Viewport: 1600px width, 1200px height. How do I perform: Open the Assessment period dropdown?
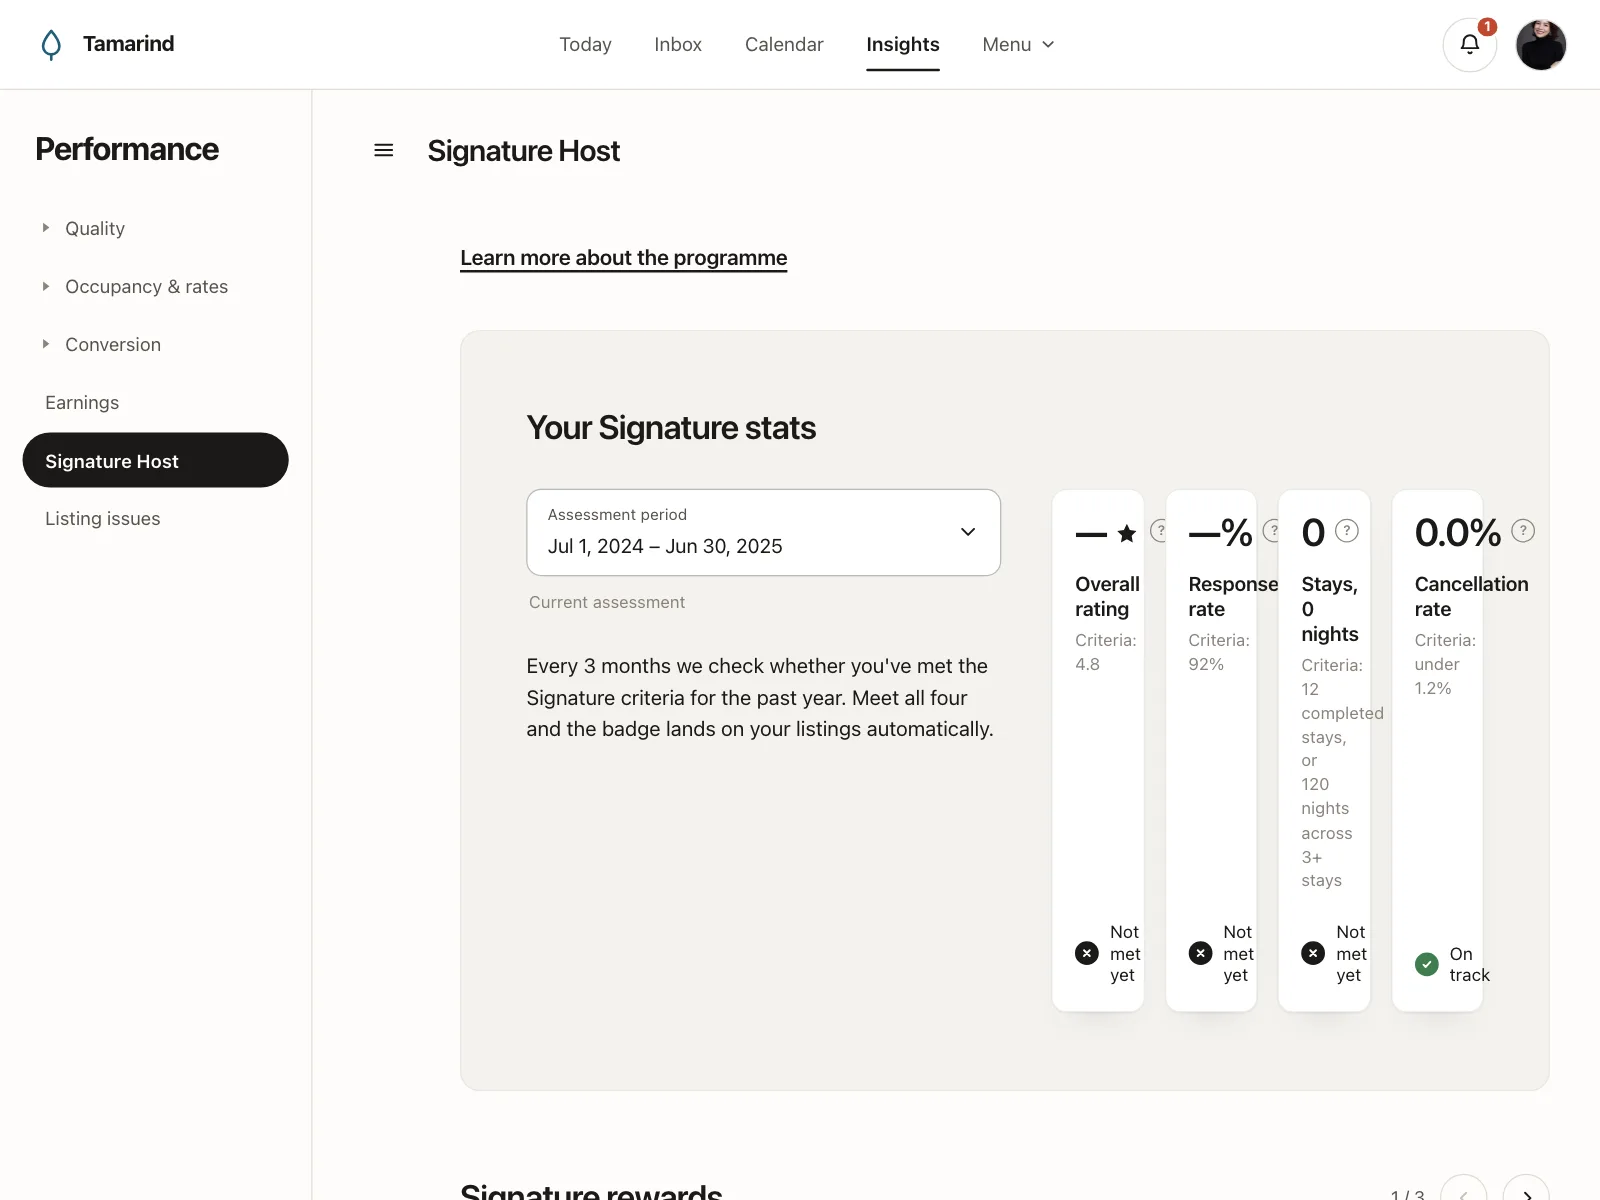tap(763, 532)
